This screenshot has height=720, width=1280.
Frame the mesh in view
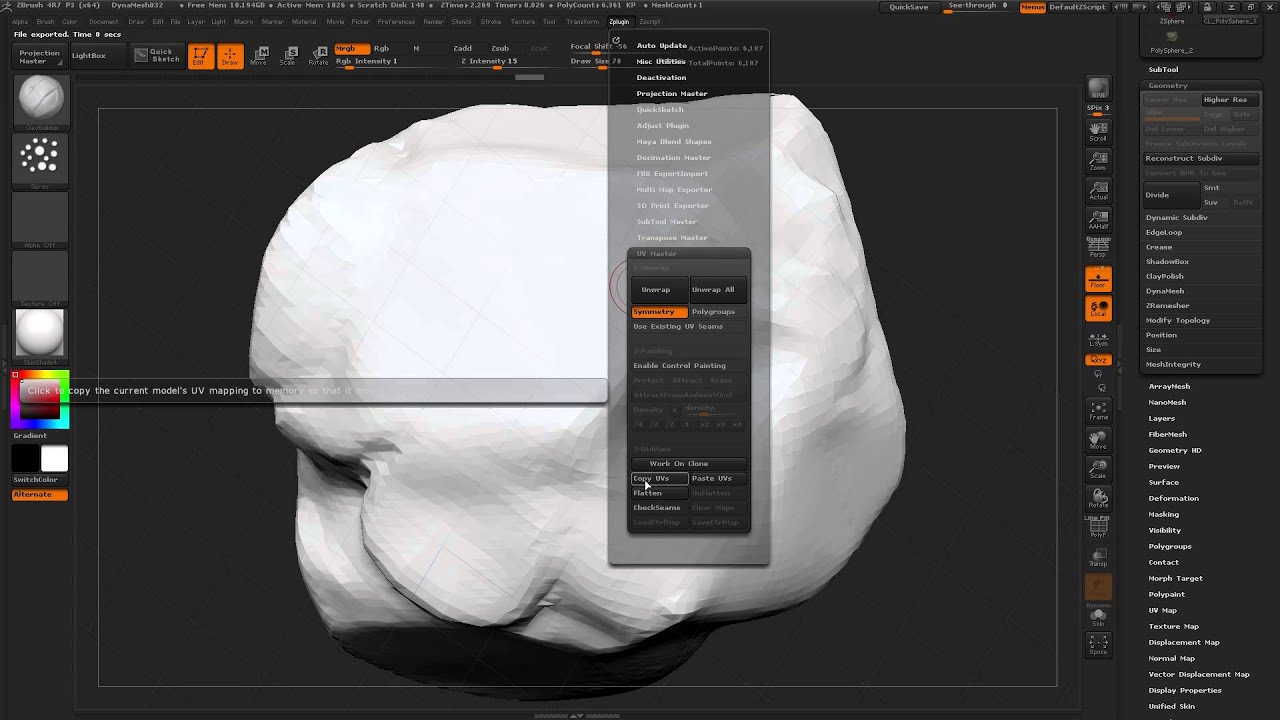coord(1098,410)
